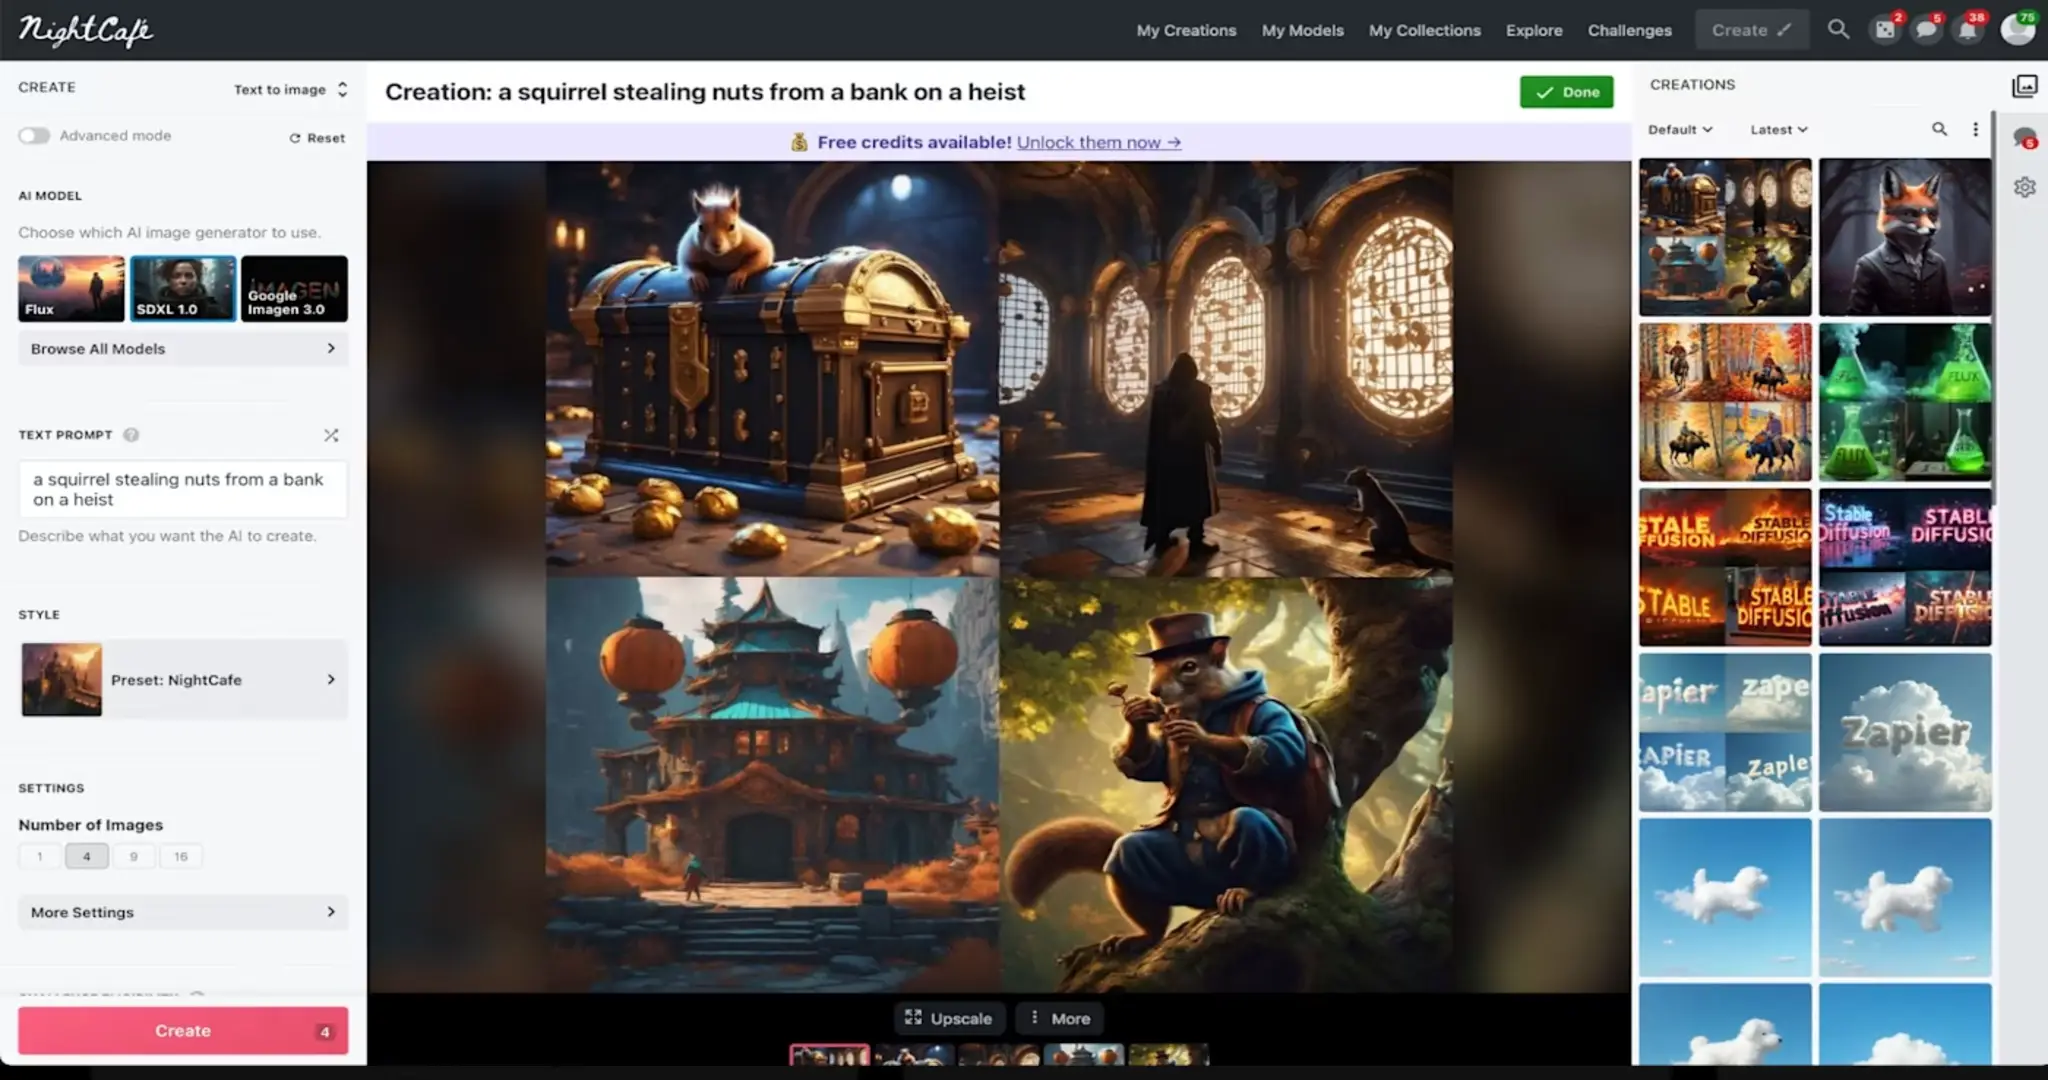Open the Text to image mode dropdown
Image resolution: width=2048 pixels, height=1080 pixels.
291,89
